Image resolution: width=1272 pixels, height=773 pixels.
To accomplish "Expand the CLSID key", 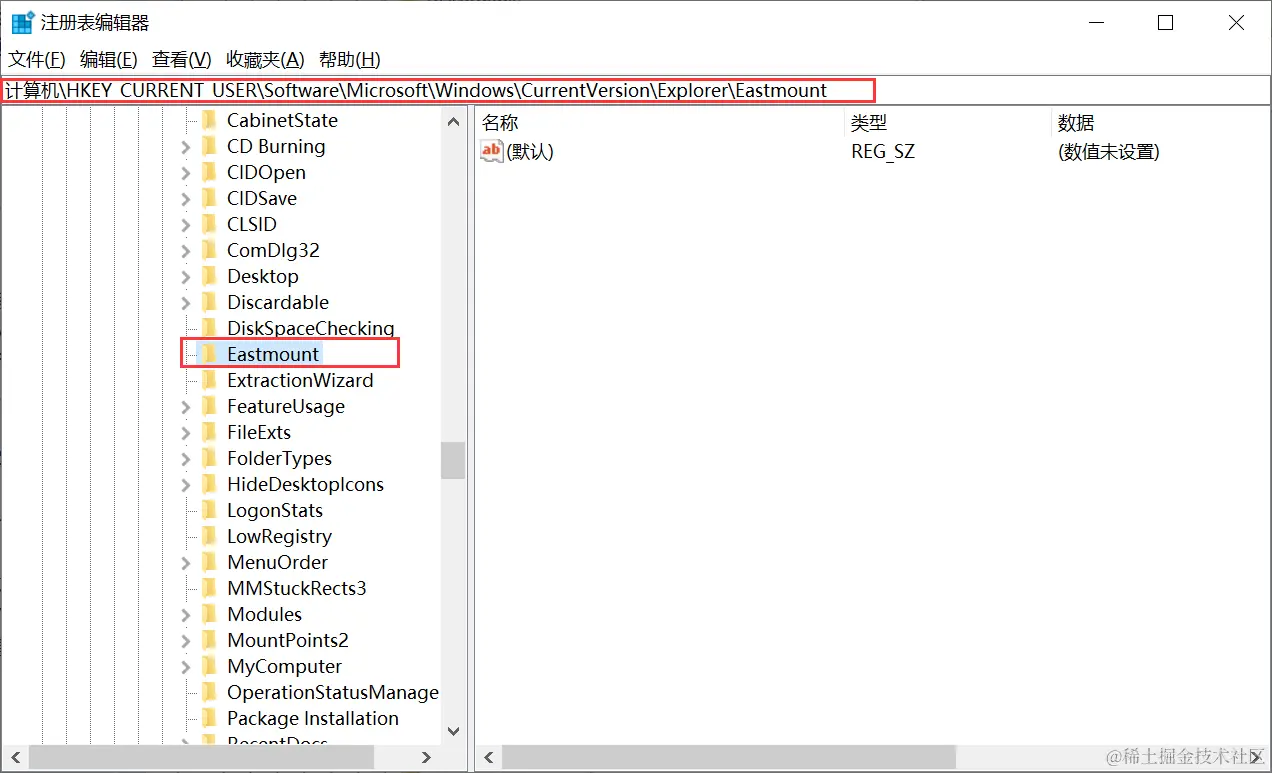I will coord(186,225).
